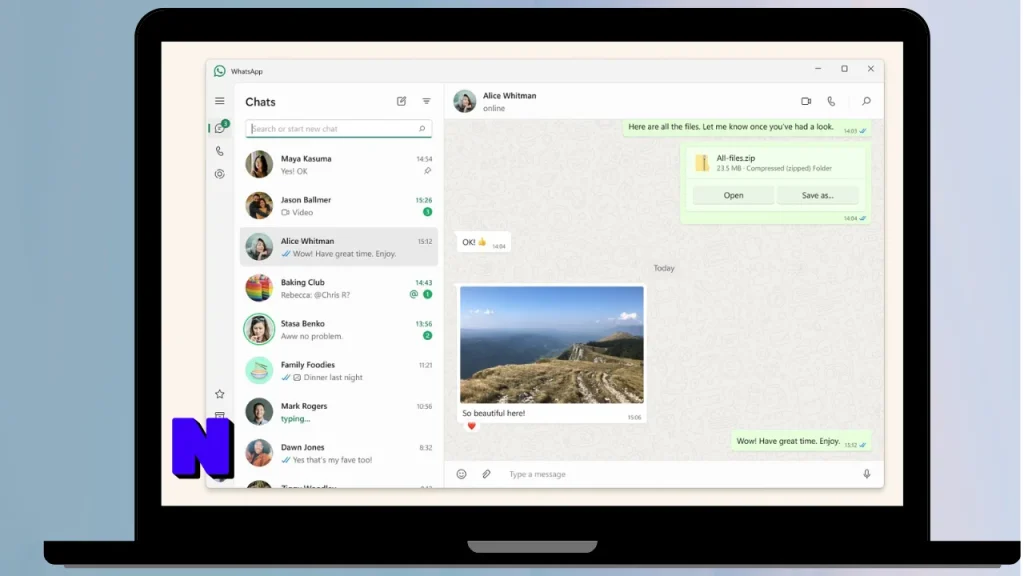
Task: Open the hamburger menu in the sidebar
Action: pos(219,101)
